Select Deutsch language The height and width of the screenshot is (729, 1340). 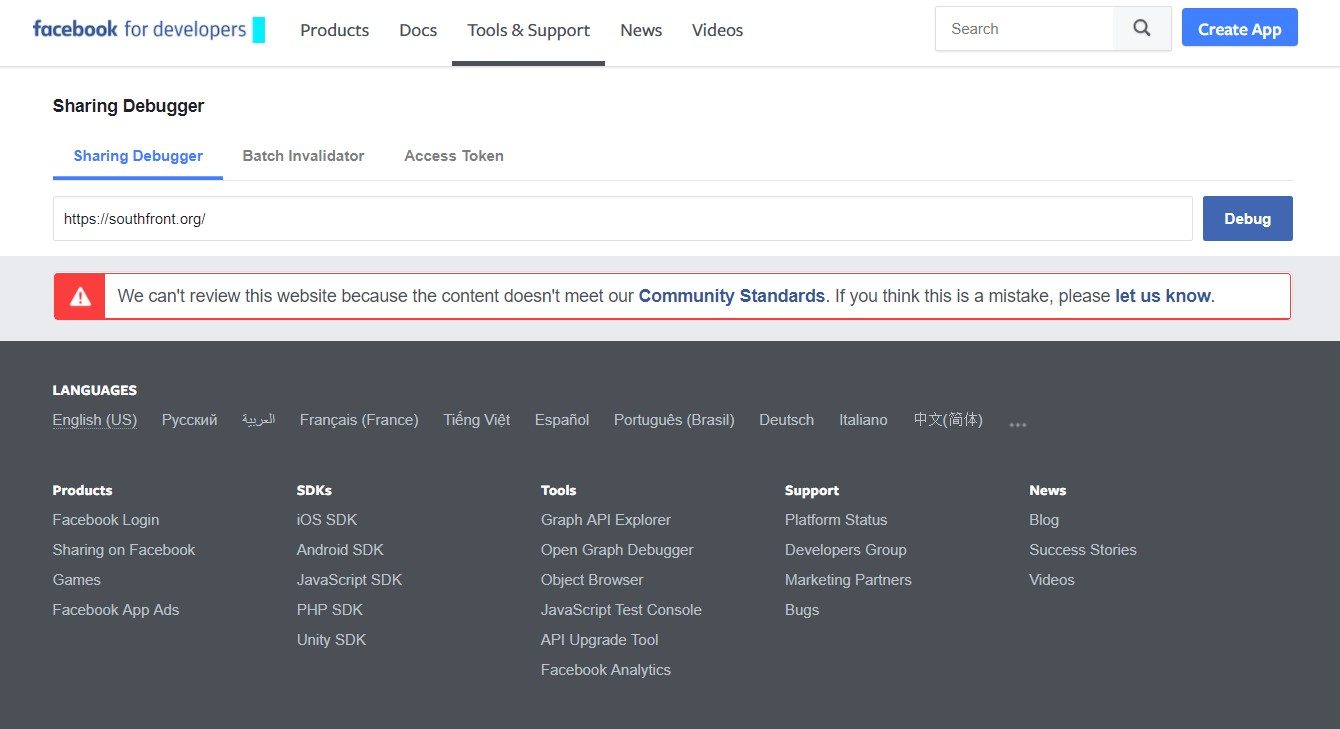coord(786,420)
